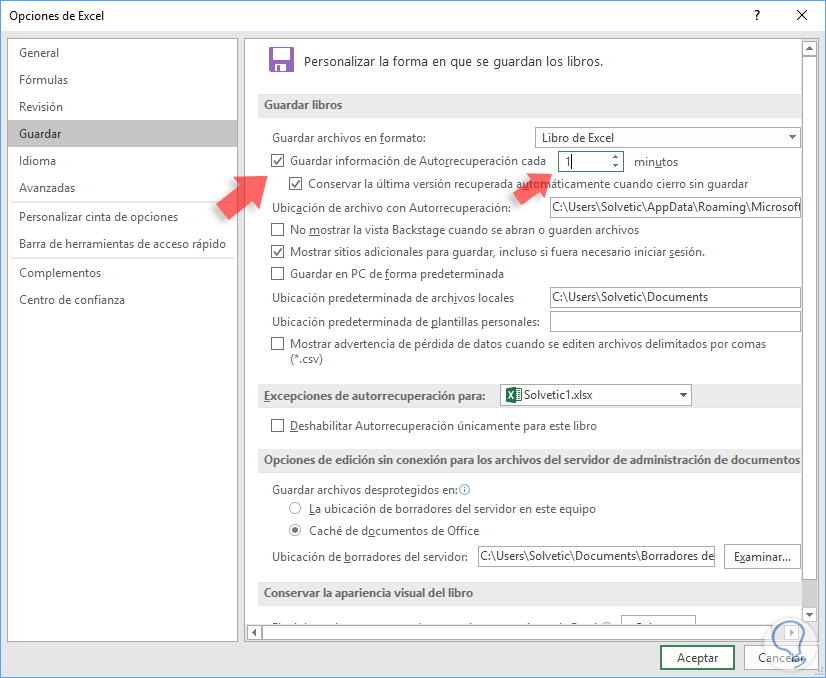Click the Aceptar button
Image resolution: width=826 pixels, height=678 pixels.
click(697, 657)
